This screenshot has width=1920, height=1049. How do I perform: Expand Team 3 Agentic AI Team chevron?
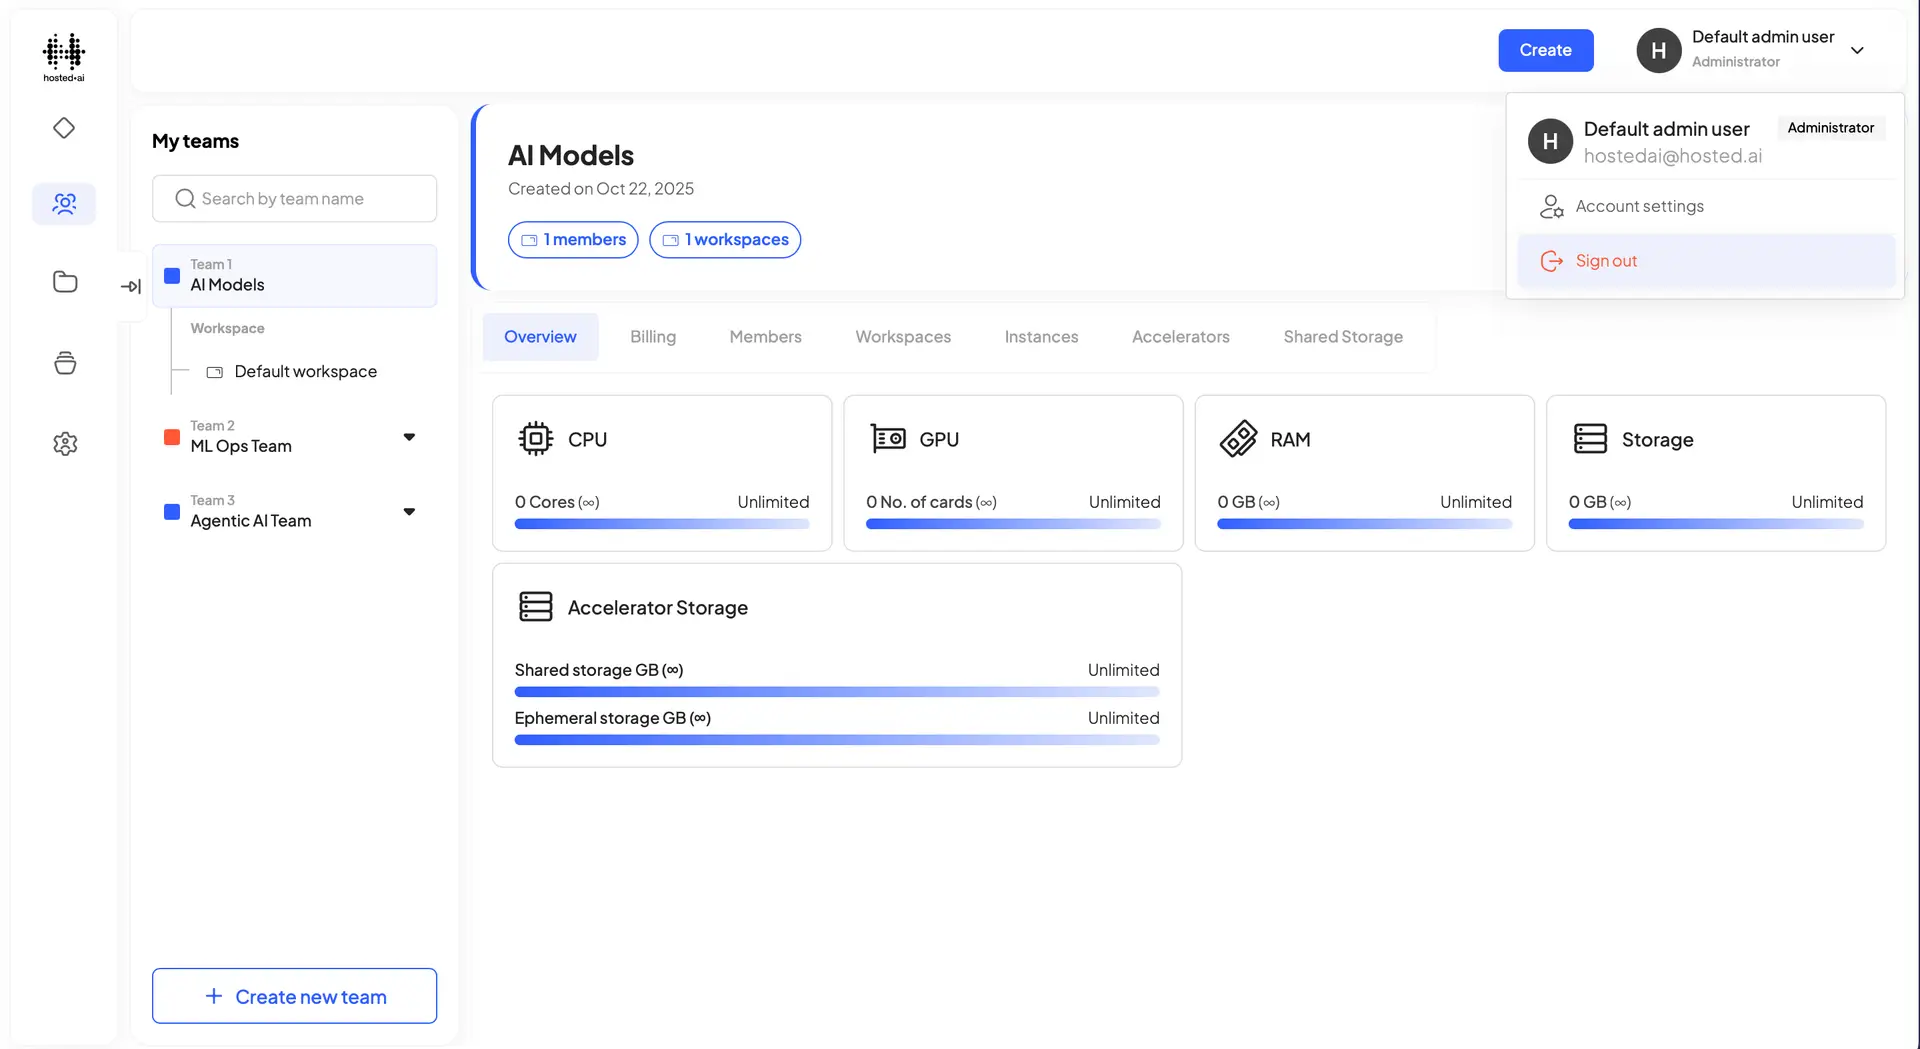(409, 511)
